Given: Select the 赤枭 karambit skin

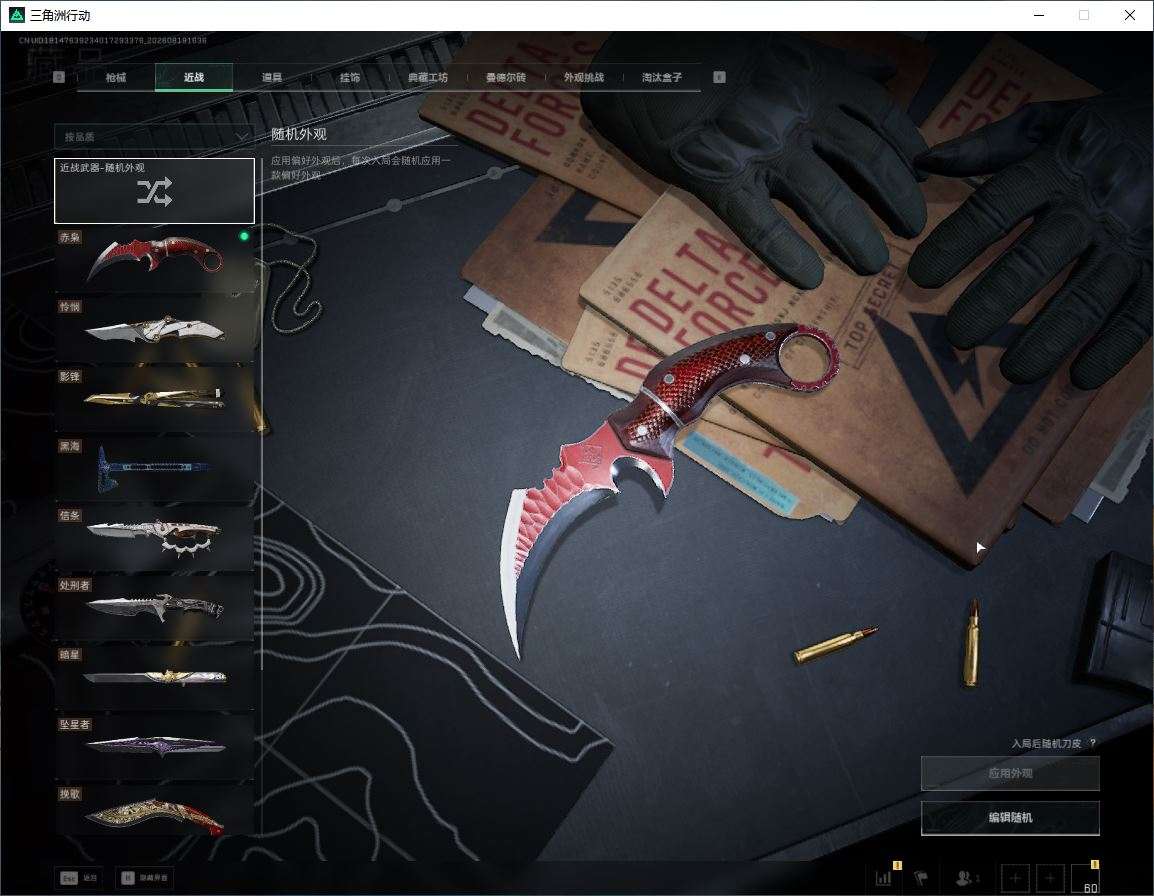Looking at the screenshot, I should tap(154, 261).
